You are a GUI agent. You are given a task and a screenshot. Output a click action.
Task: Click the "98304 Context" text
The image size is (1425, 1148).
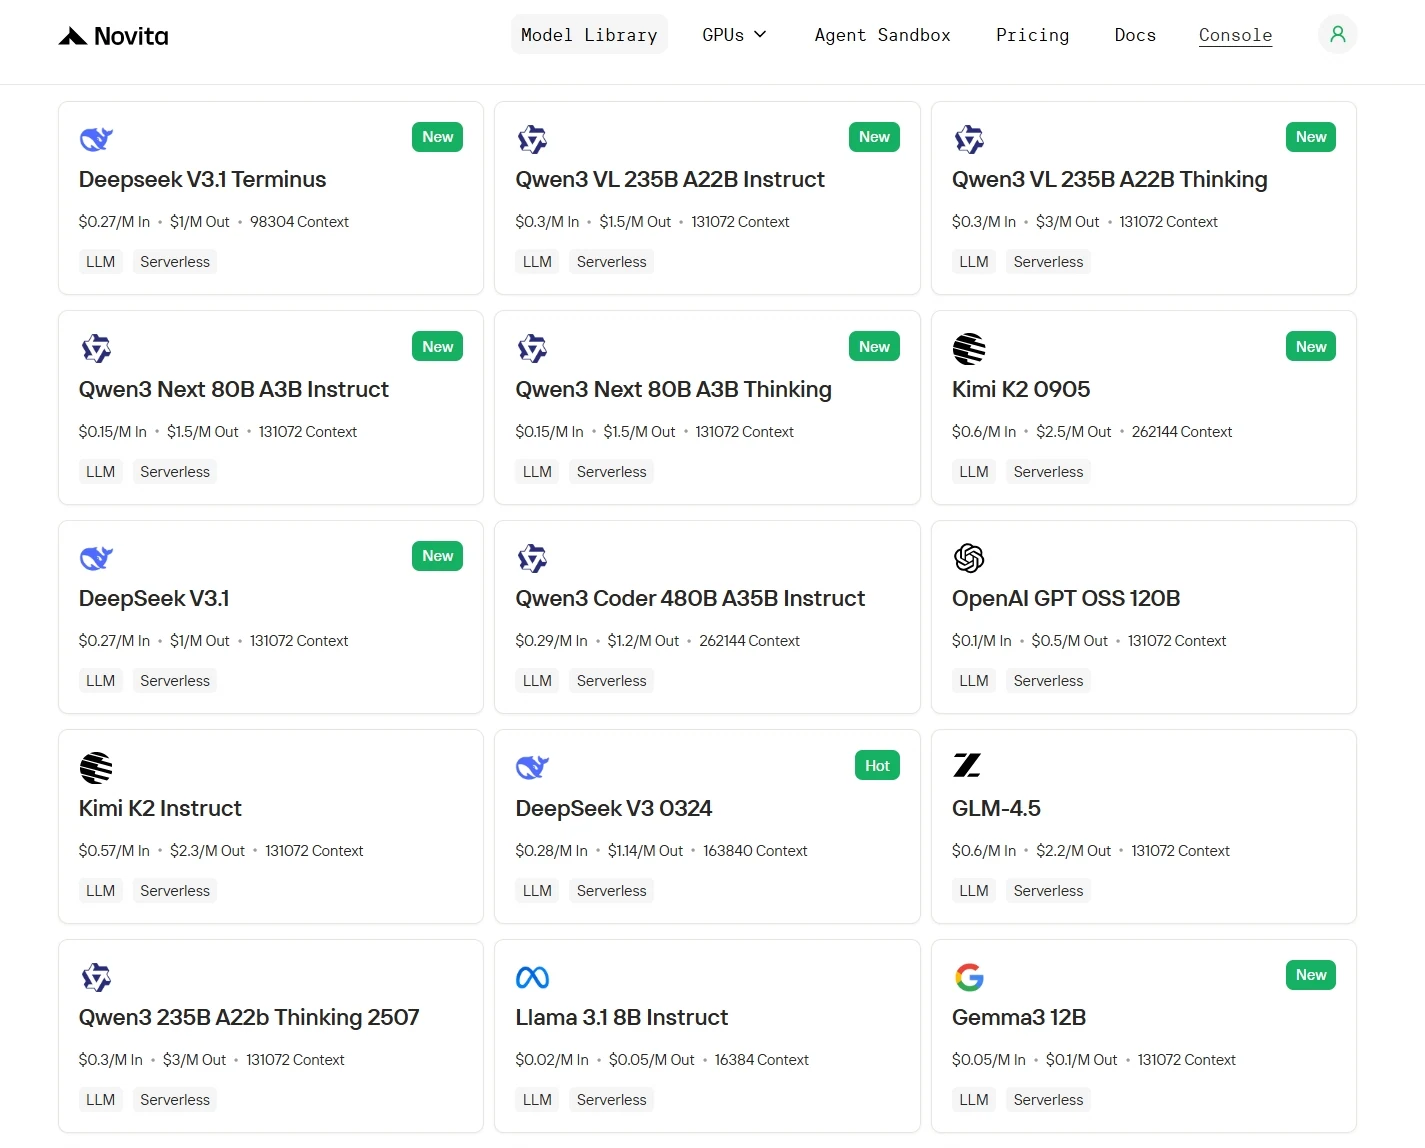(299, 222)
